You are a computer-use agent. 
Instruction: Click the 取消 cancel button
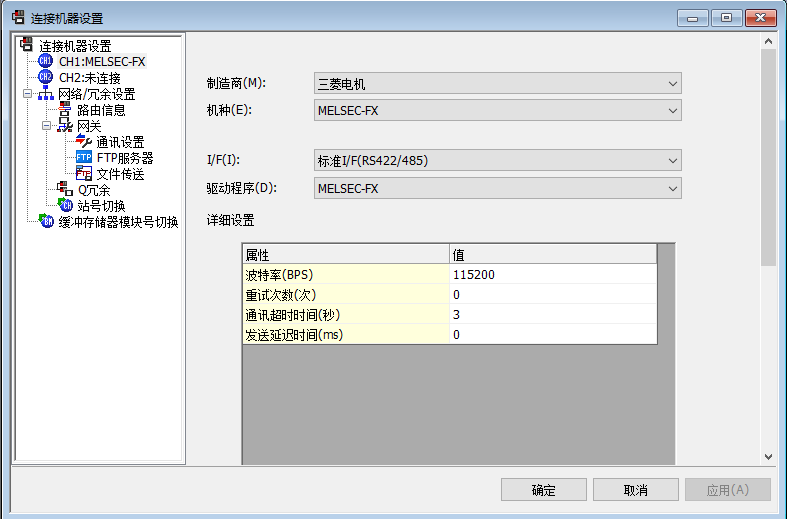click(x=635, y=490)
